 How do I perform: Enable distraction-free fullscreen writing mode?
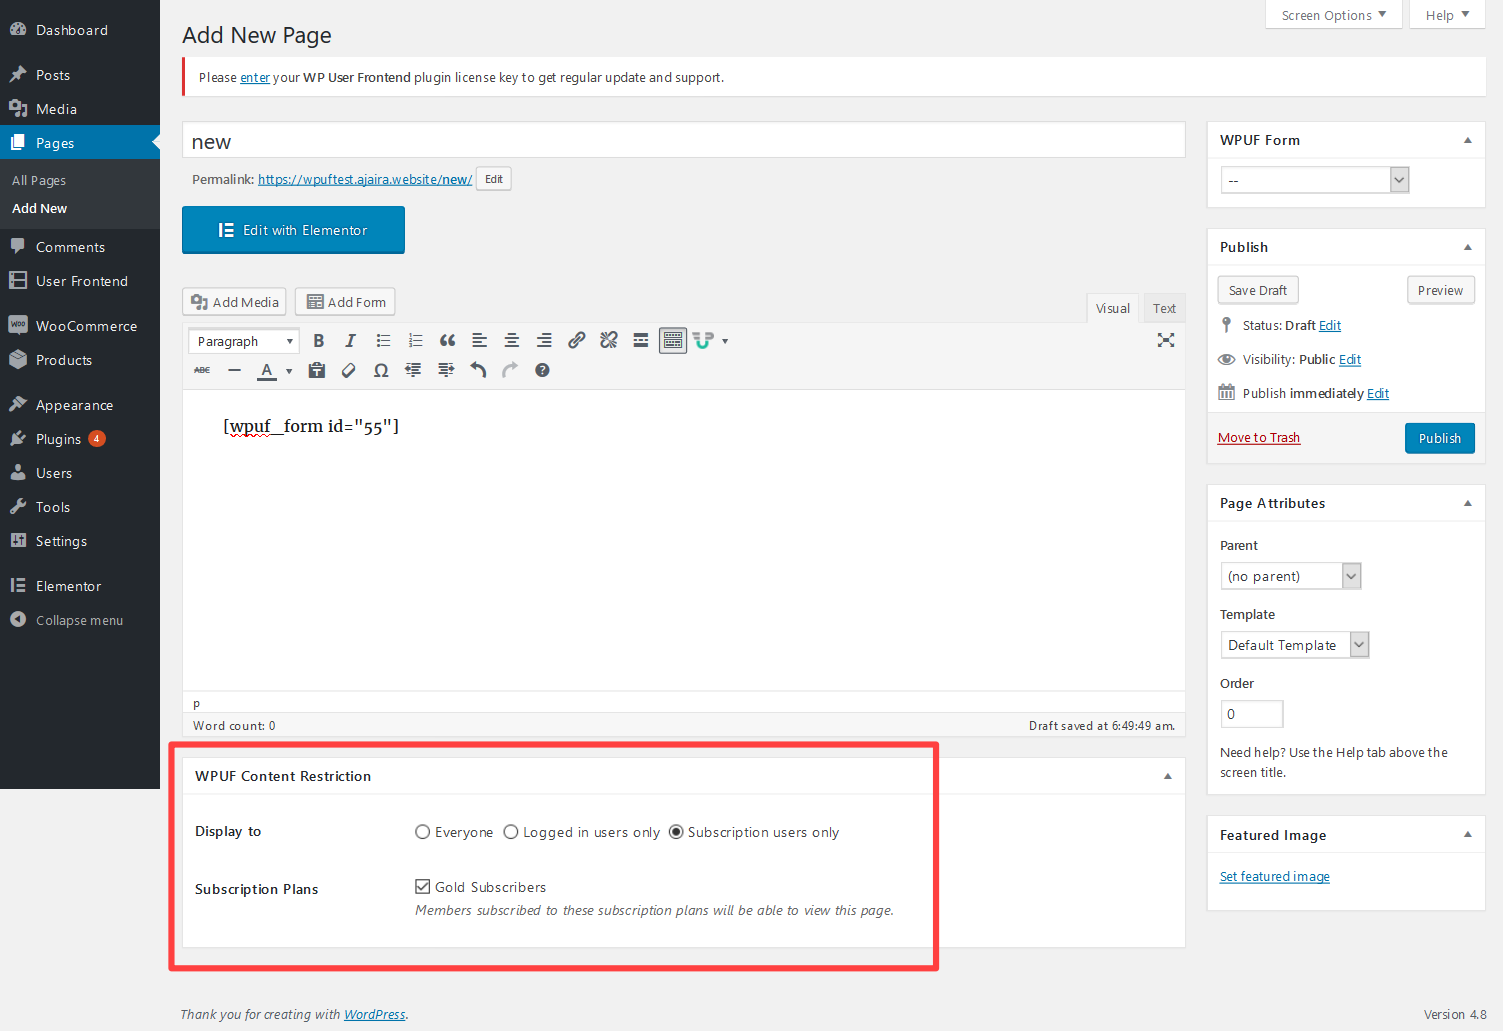(1165, 341)
